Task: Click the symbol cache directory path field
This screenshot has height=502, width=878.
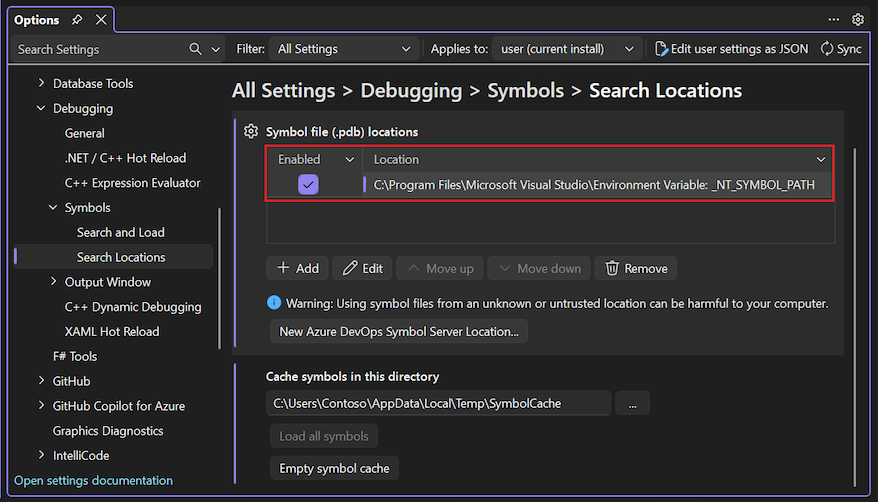Action: tap(438, 403)
